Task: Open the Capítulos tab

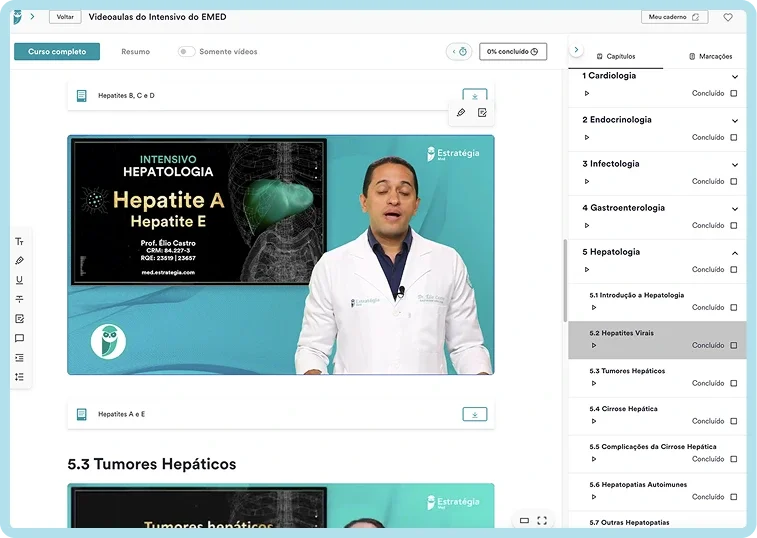Action: click(x=616, y=57)
